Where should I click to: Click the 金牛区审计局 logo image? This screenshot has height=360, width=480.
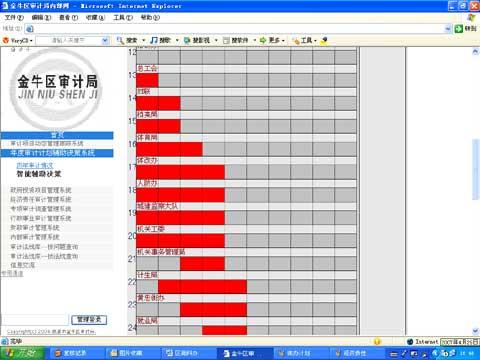[57, 88]
